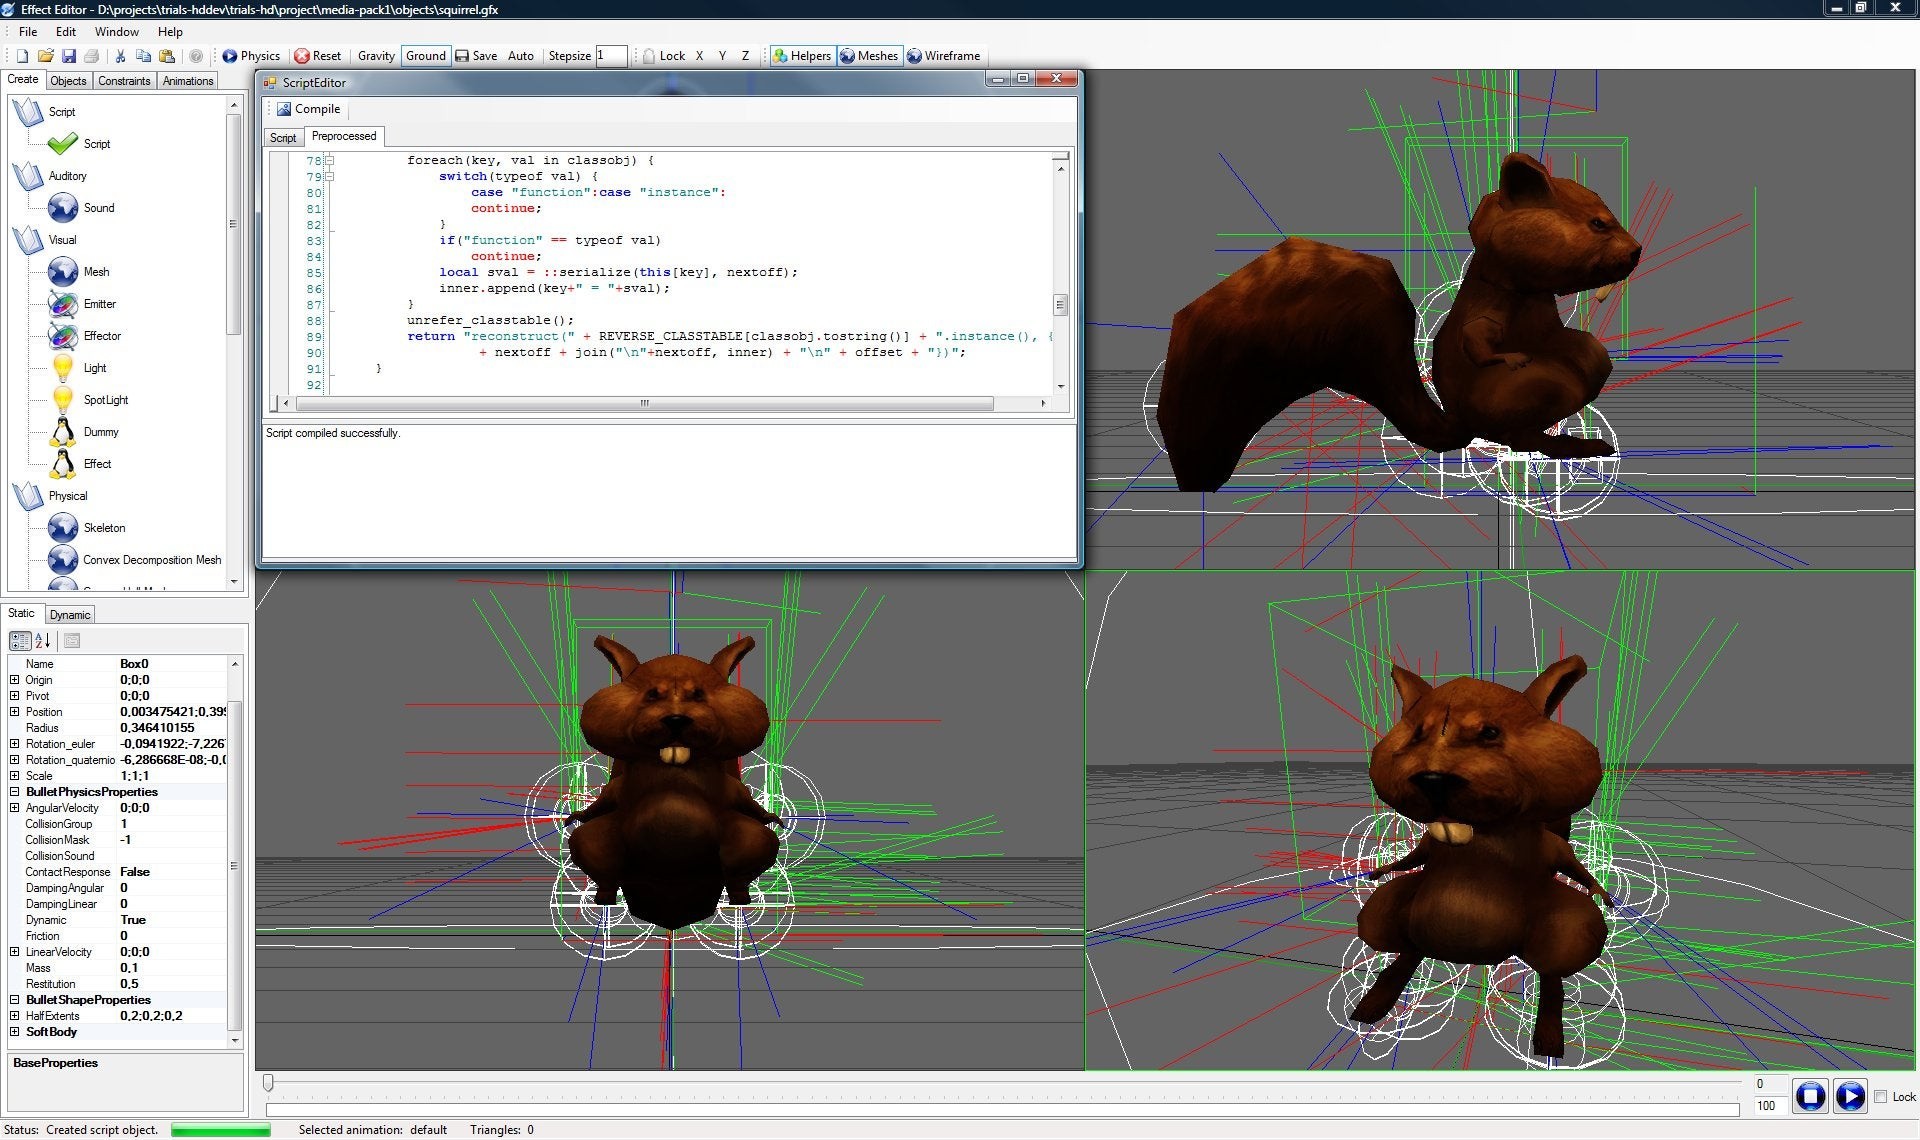
Task: Toggle Wireframe rendering mode
Action: pyautogui.click(x=943, y=56)
